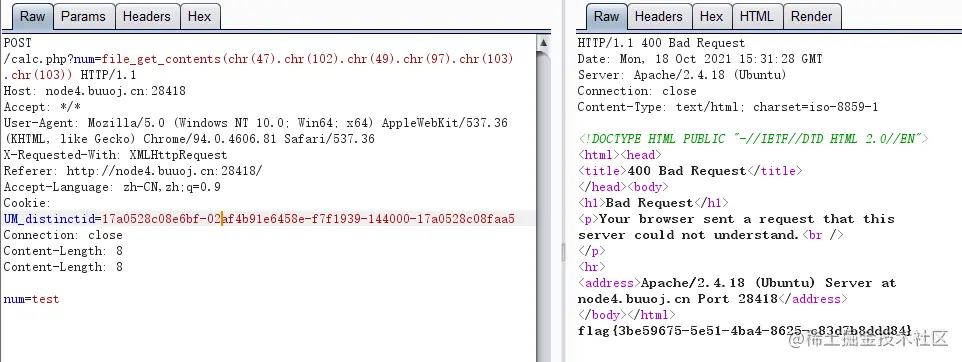Image resolution: width=962 pixels, height=362 pixels.
Task: Click the response Date header line
Action: pos(700,59)
